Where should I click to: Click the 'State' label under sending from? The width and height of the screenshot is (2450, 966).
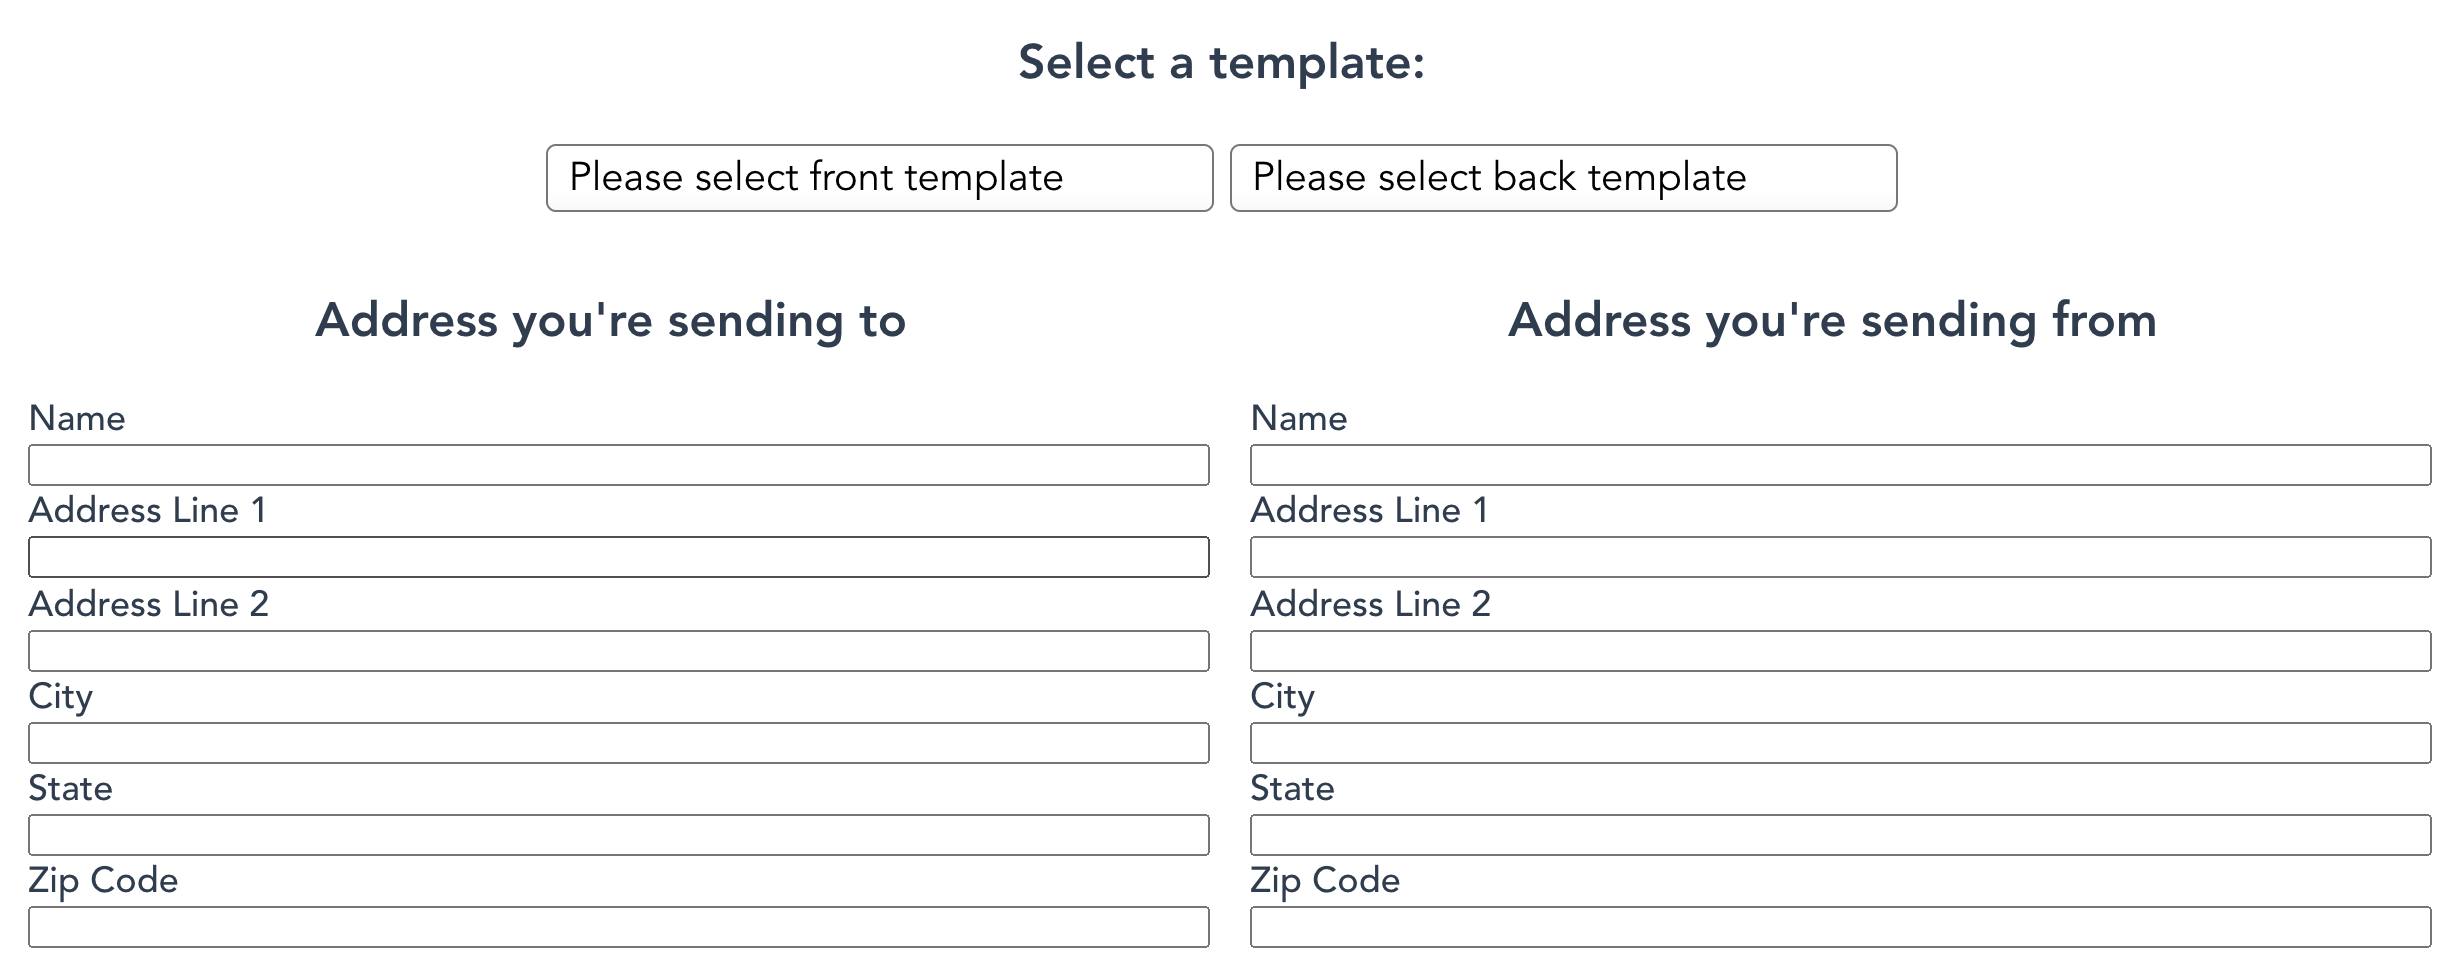point(1292,788)
